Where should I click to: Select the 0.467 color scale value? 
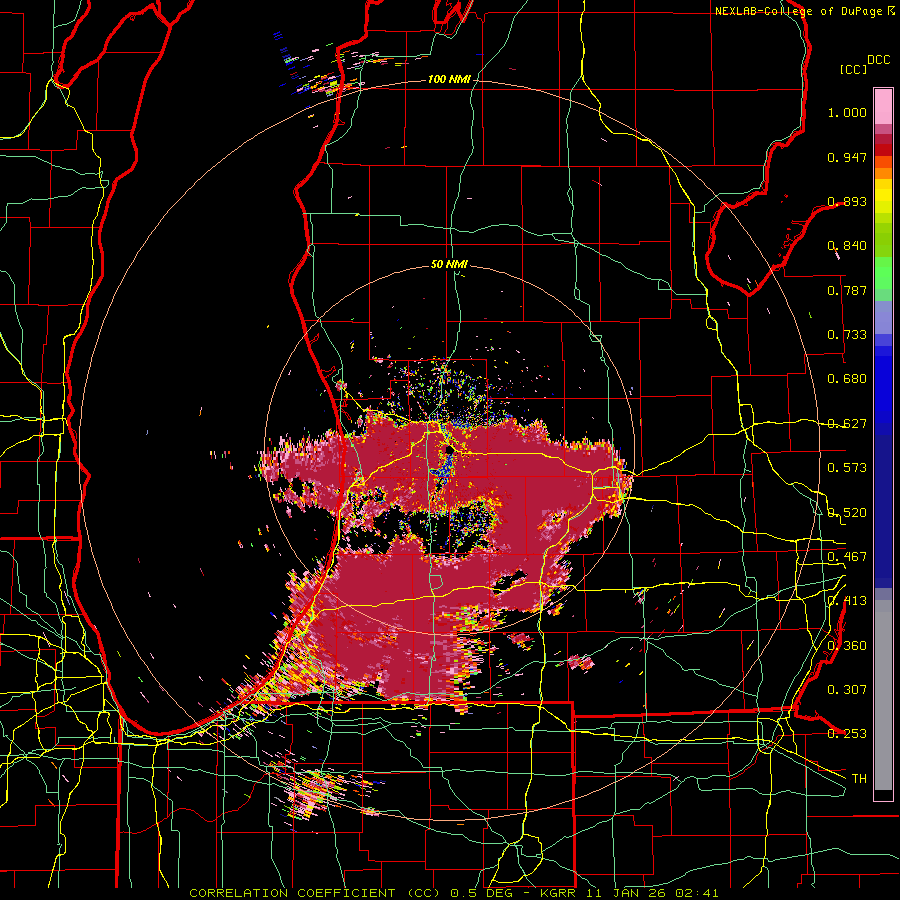tap(847, 556)
